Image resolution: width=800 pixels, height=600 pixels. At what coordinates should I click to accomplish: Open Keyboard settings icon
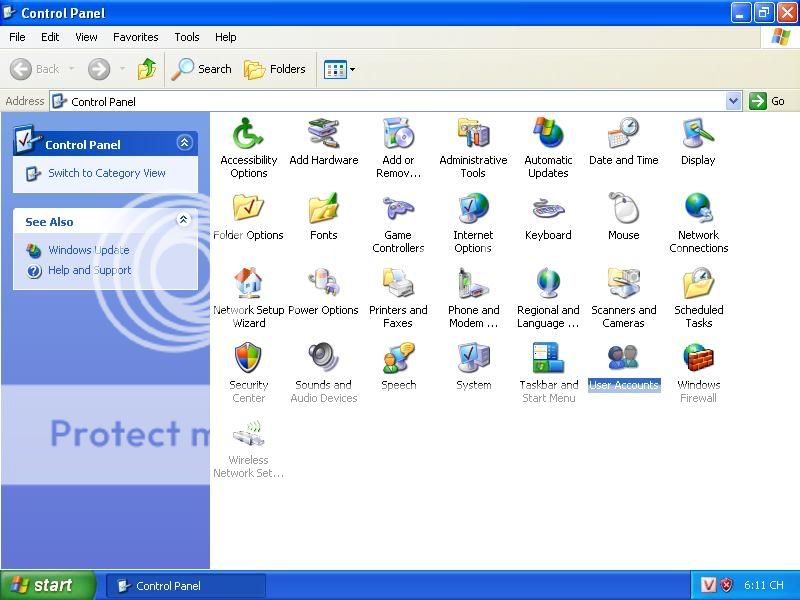pos(548,217)
